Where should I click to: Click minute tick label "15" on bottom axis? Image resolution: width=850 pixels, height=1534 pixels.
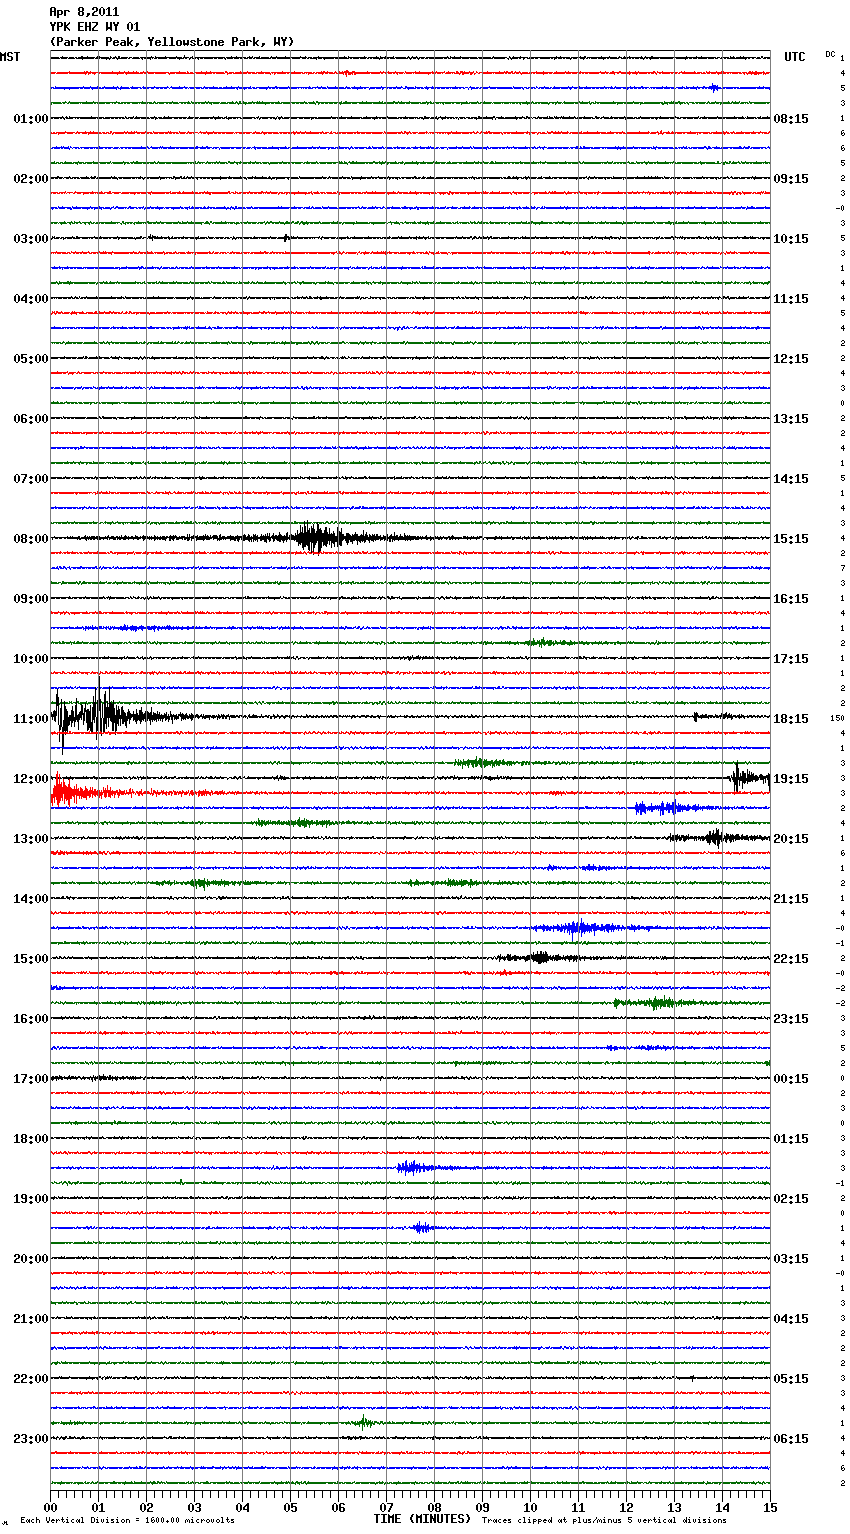point(771,1507)
